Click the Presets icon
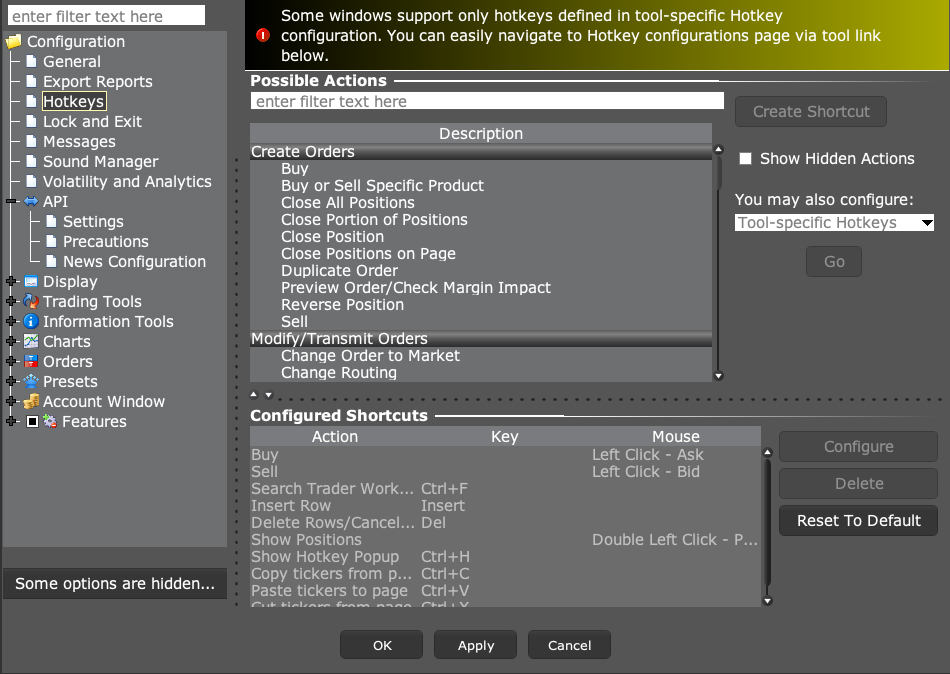 click(31, 381)
